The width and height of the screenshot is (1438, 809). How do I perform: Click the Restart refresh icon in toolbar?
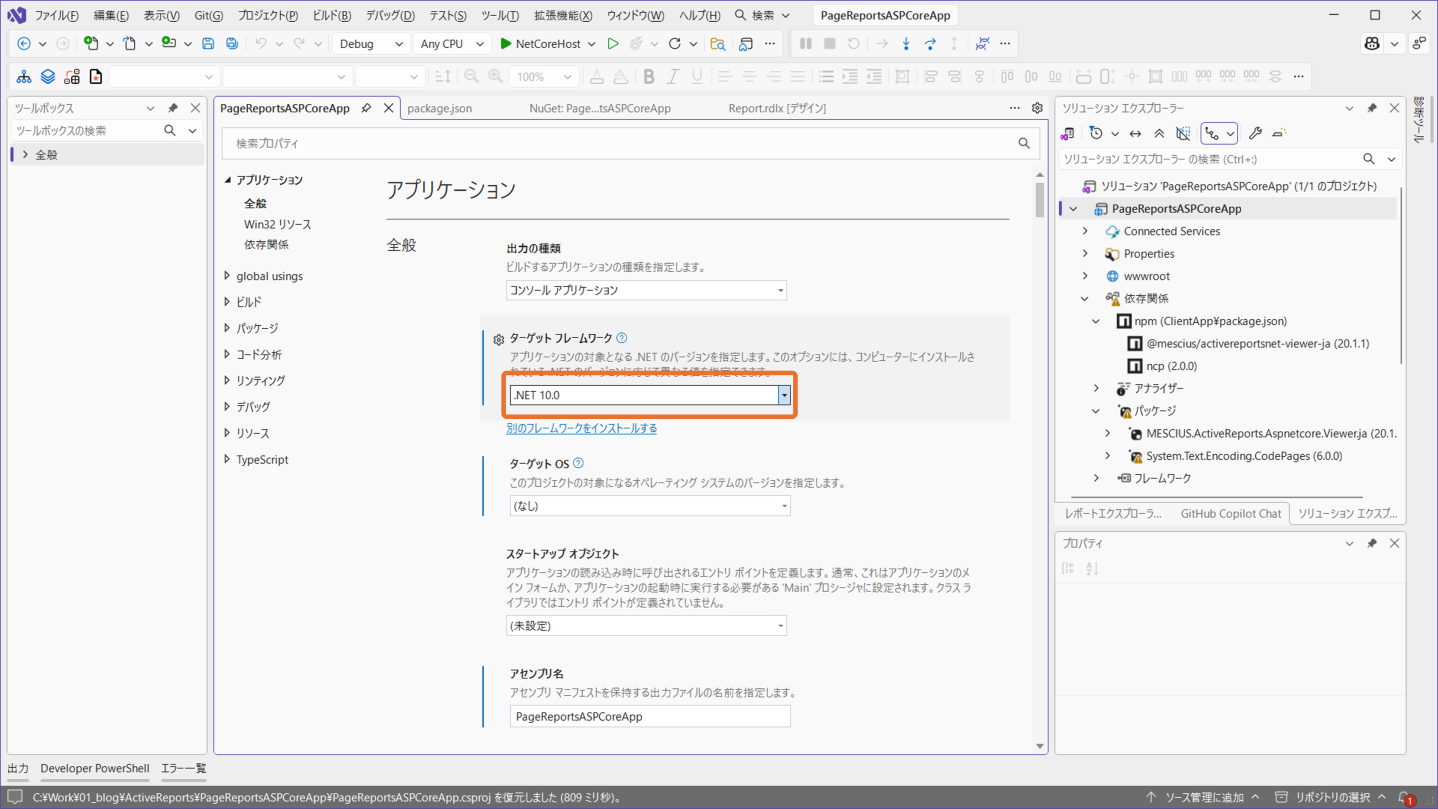[x=675, y=44]
